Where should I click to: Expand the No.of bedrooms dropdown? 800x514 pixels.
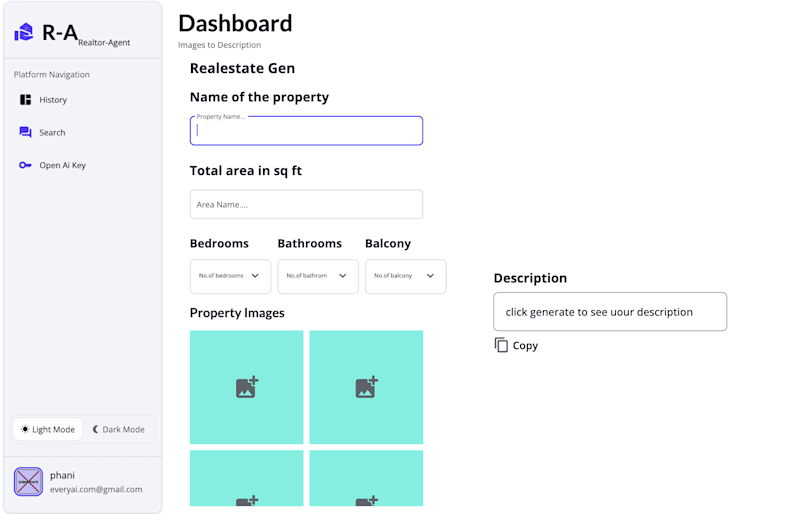230,276
